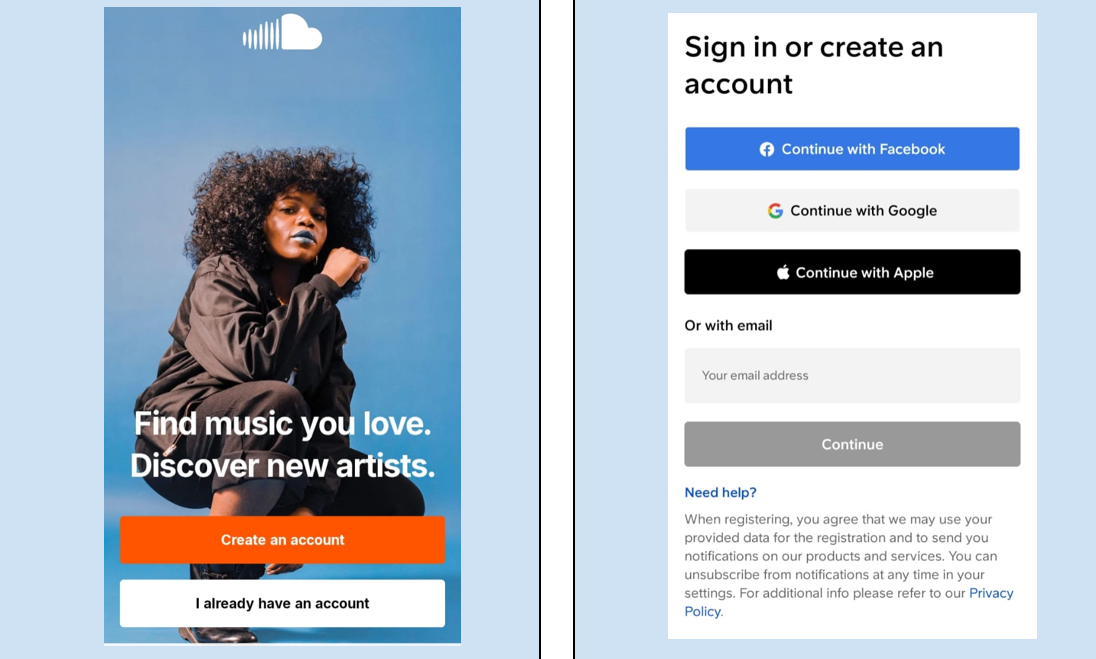Click the vertical divider between screens
Viewport: 1096px width, 659px height.
(x=557, y=329)
